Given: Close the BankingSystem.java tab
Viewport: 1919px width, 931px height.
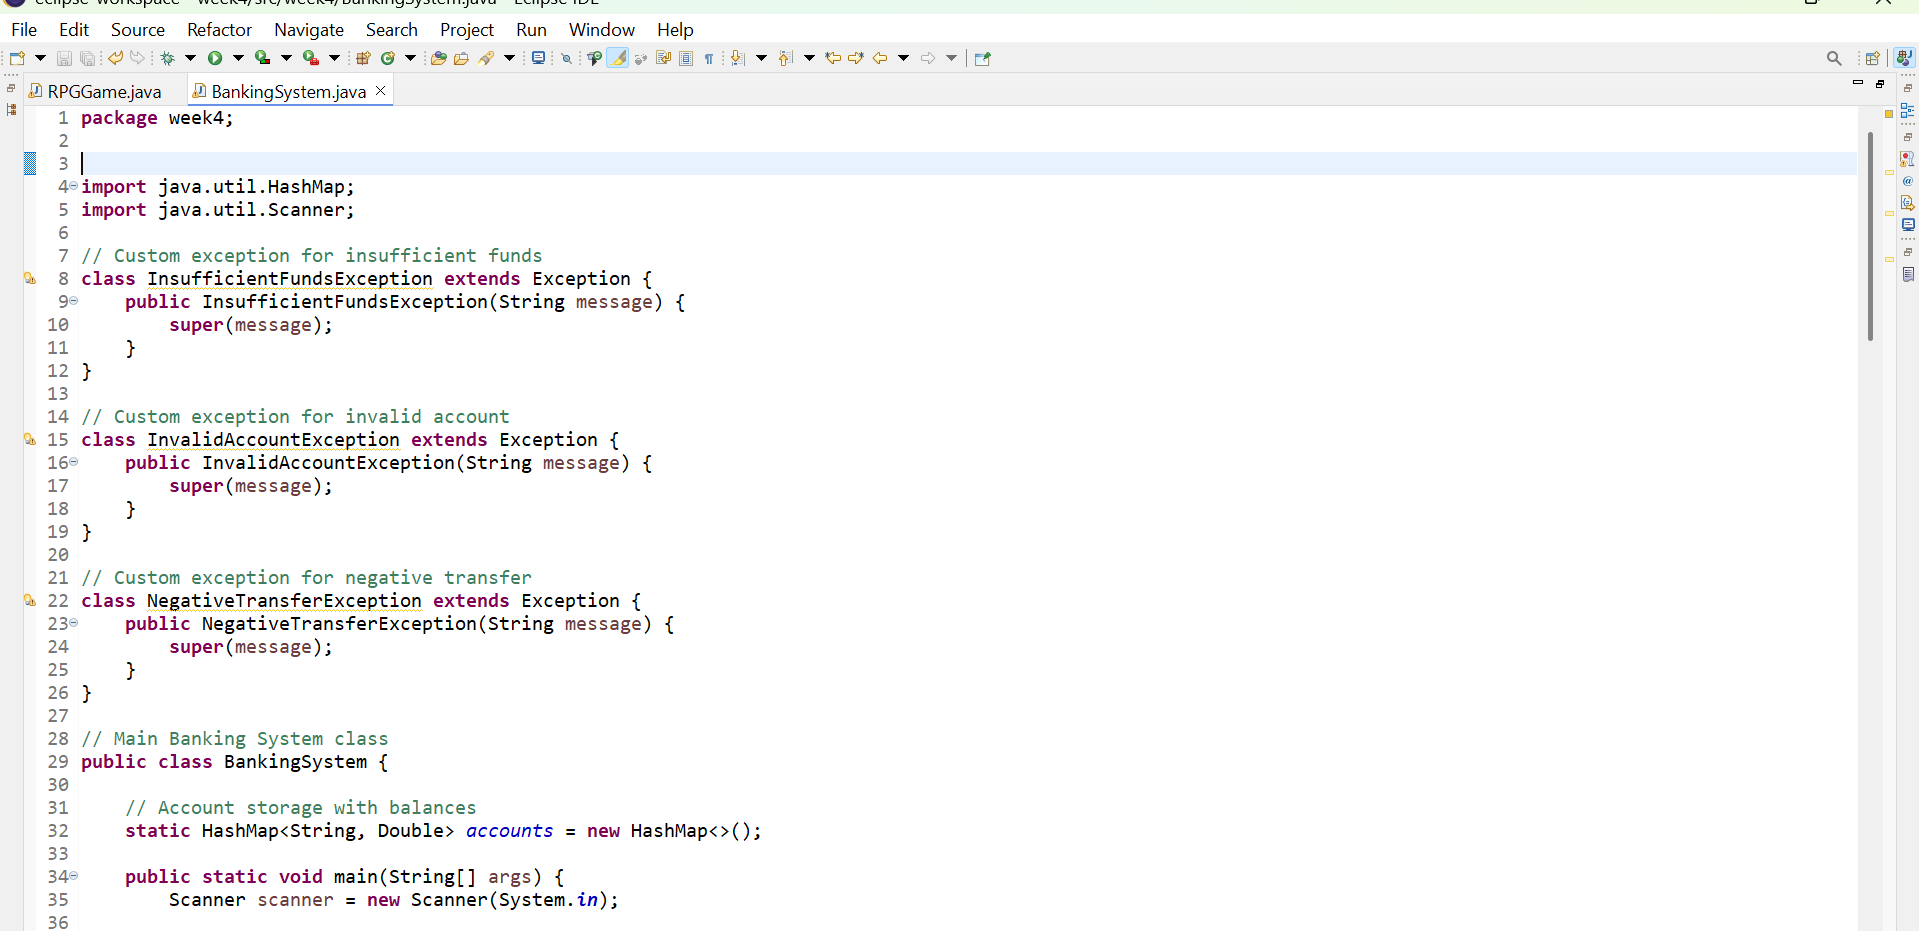Looking at the screenshot, I should [381, 91].
